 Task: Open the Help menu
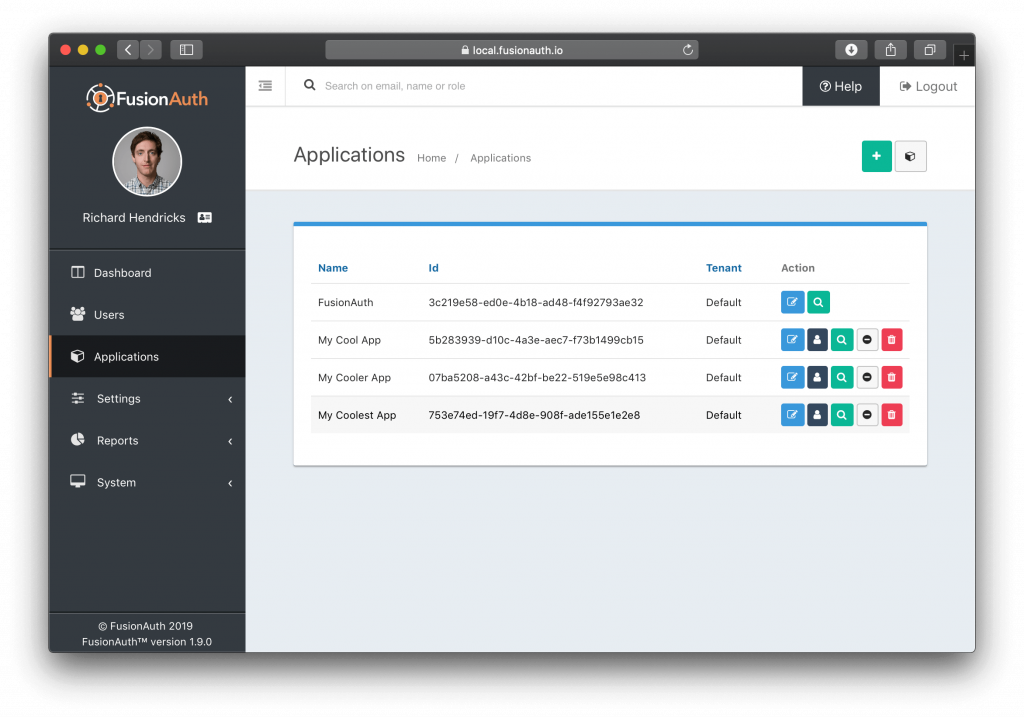point(840,86)
